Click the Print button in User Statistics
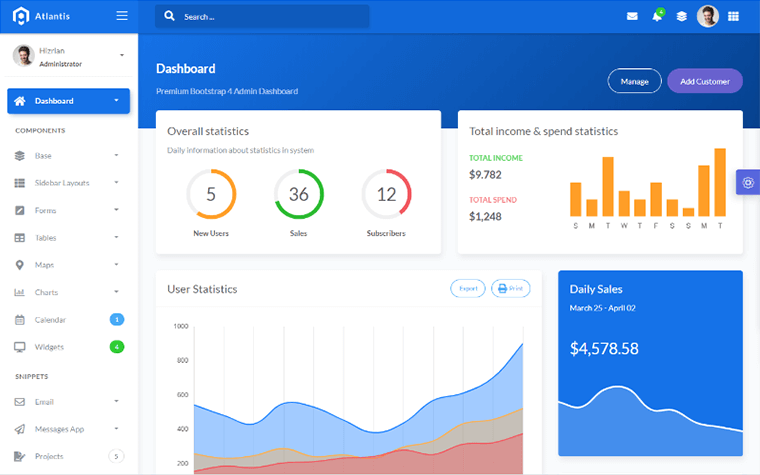The height and width of the screenshot is (475, 760). (510, 289)
